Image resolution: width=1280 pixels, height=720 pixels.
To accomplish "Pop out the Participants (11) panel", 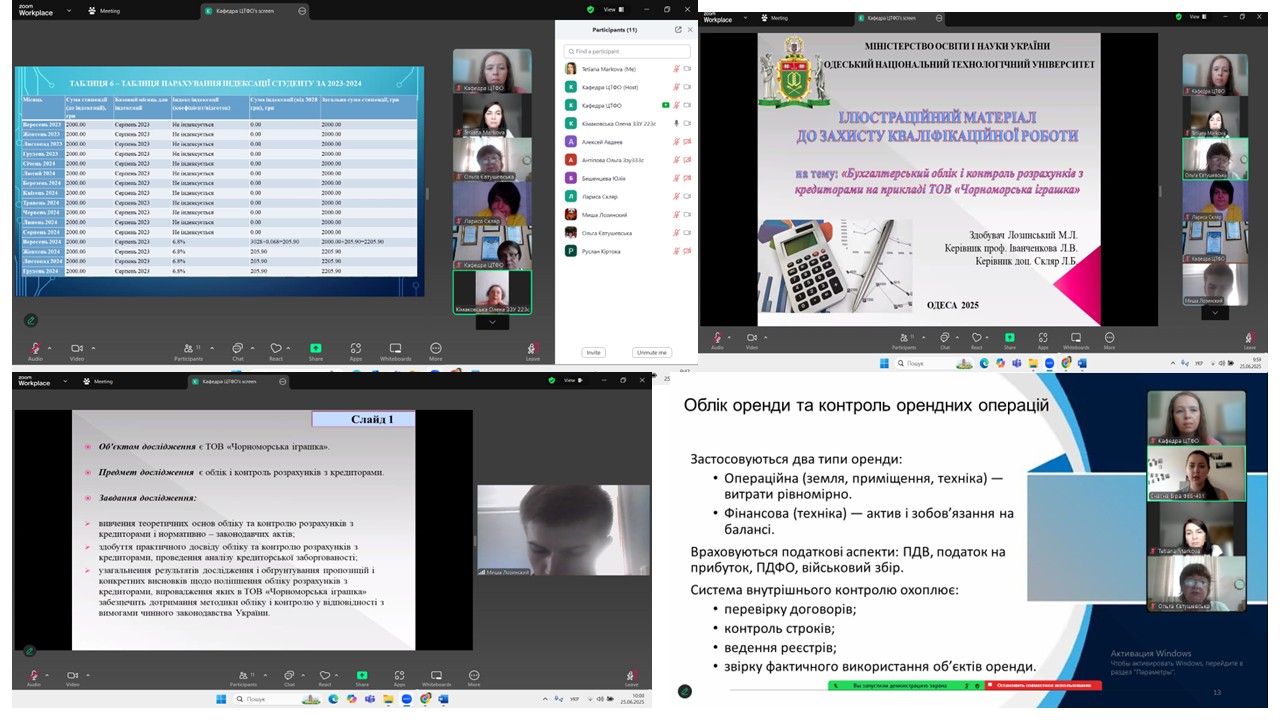I will [x=678, y=30].
